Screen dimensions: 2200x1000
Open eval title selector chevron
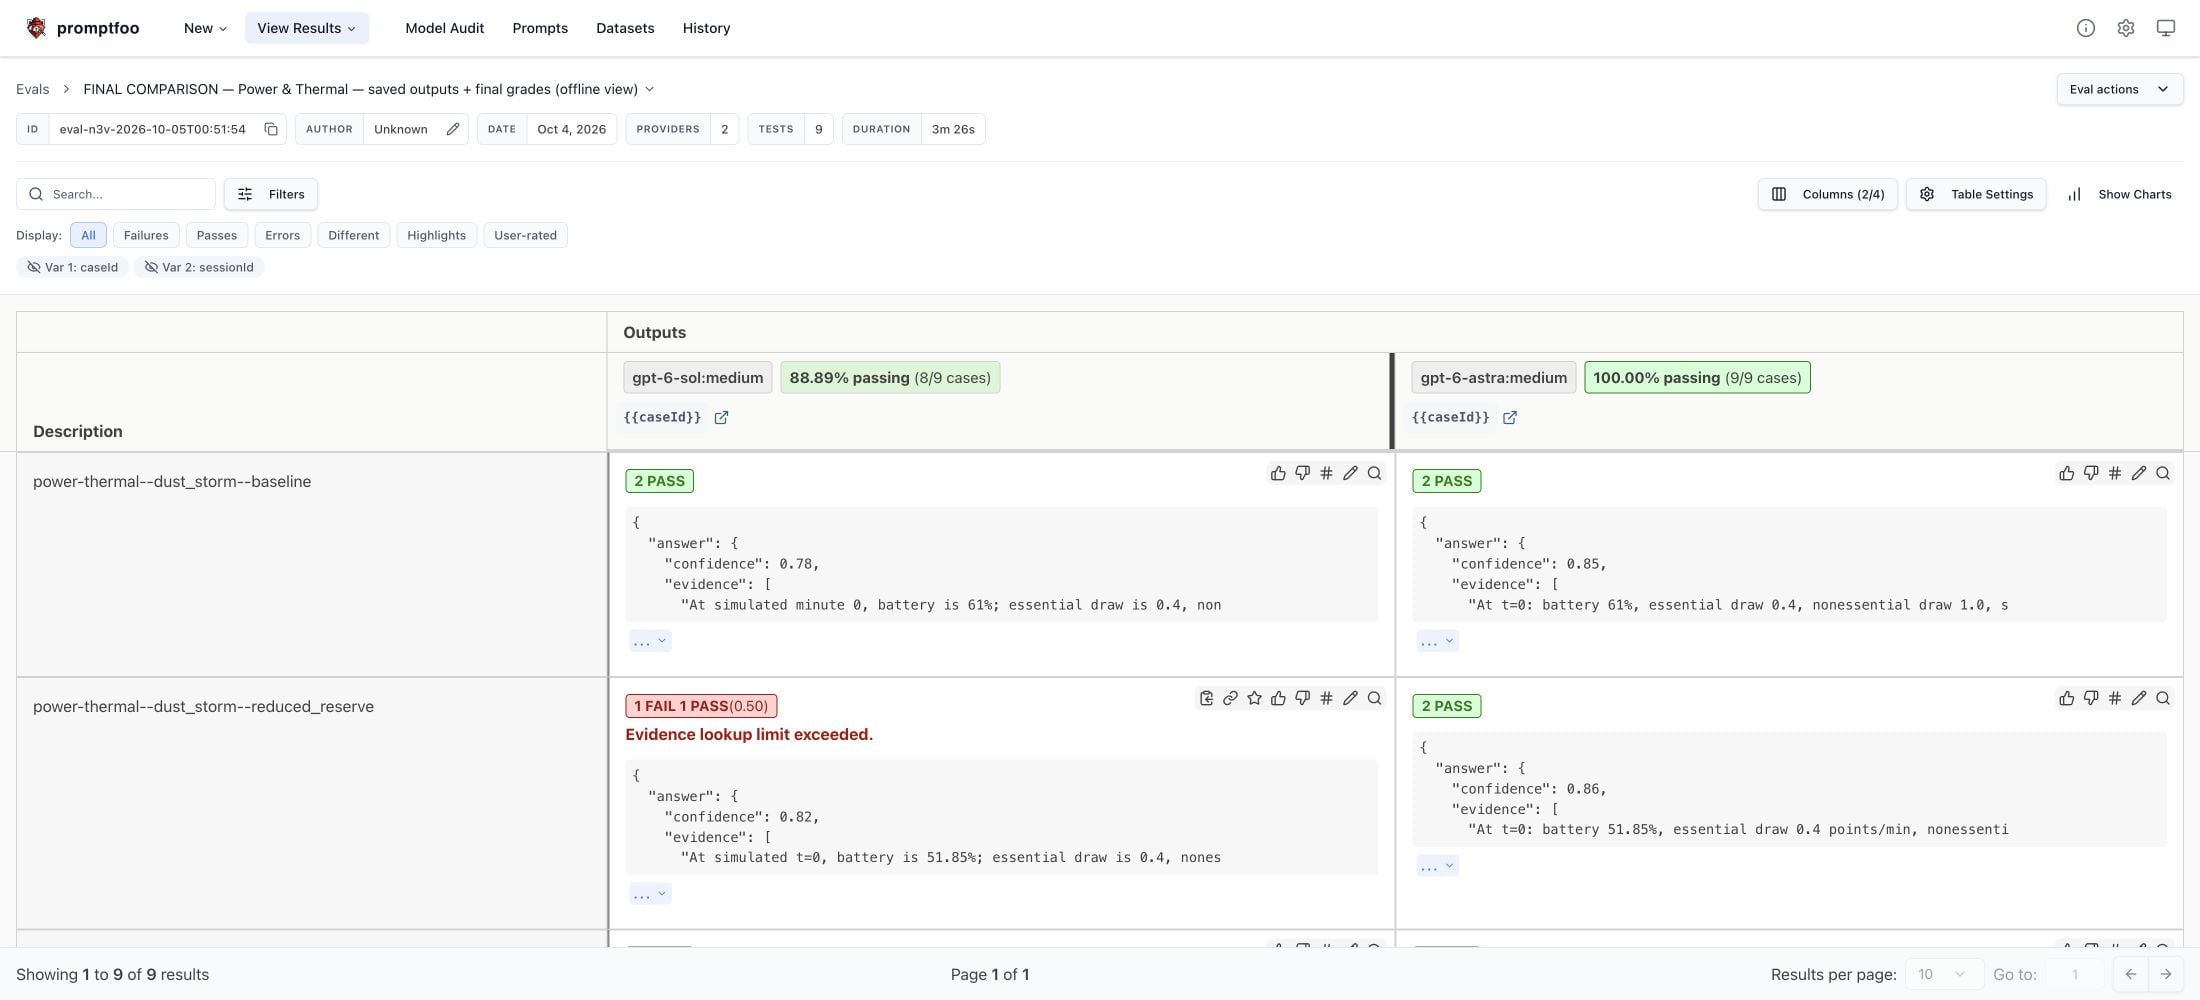click(x=649, y=89)
